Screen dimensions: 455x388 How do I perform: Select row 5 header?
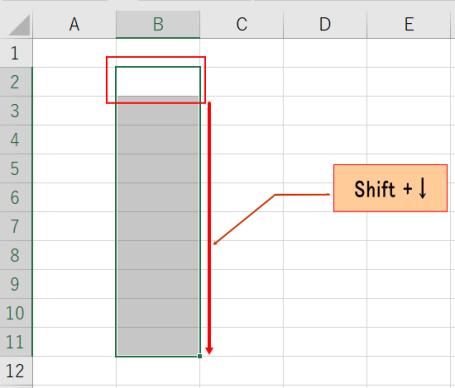(16, 168)
